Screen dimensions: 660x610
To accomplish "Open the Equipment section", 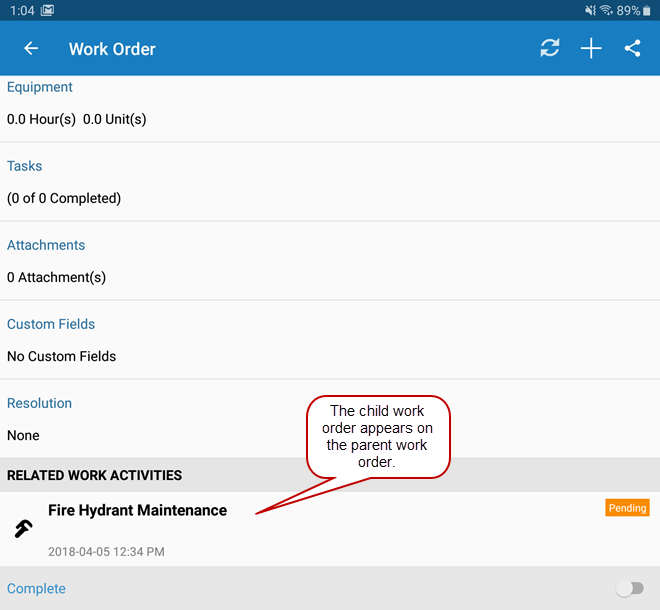I will 40,87.
